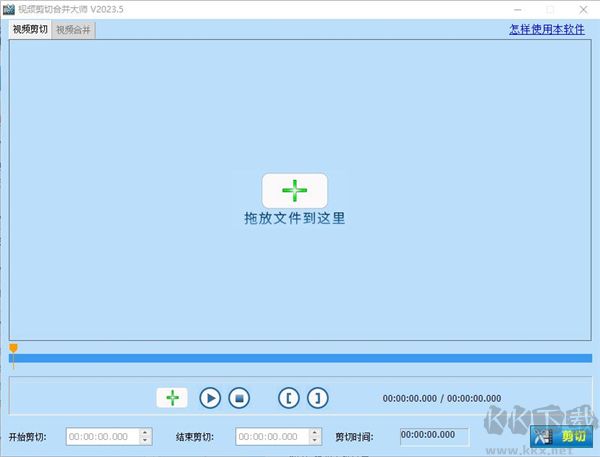The width and height of the screenshot is (600, 457).
Task: Increase 开始剪切 time with up arrow
Action: 145,433
